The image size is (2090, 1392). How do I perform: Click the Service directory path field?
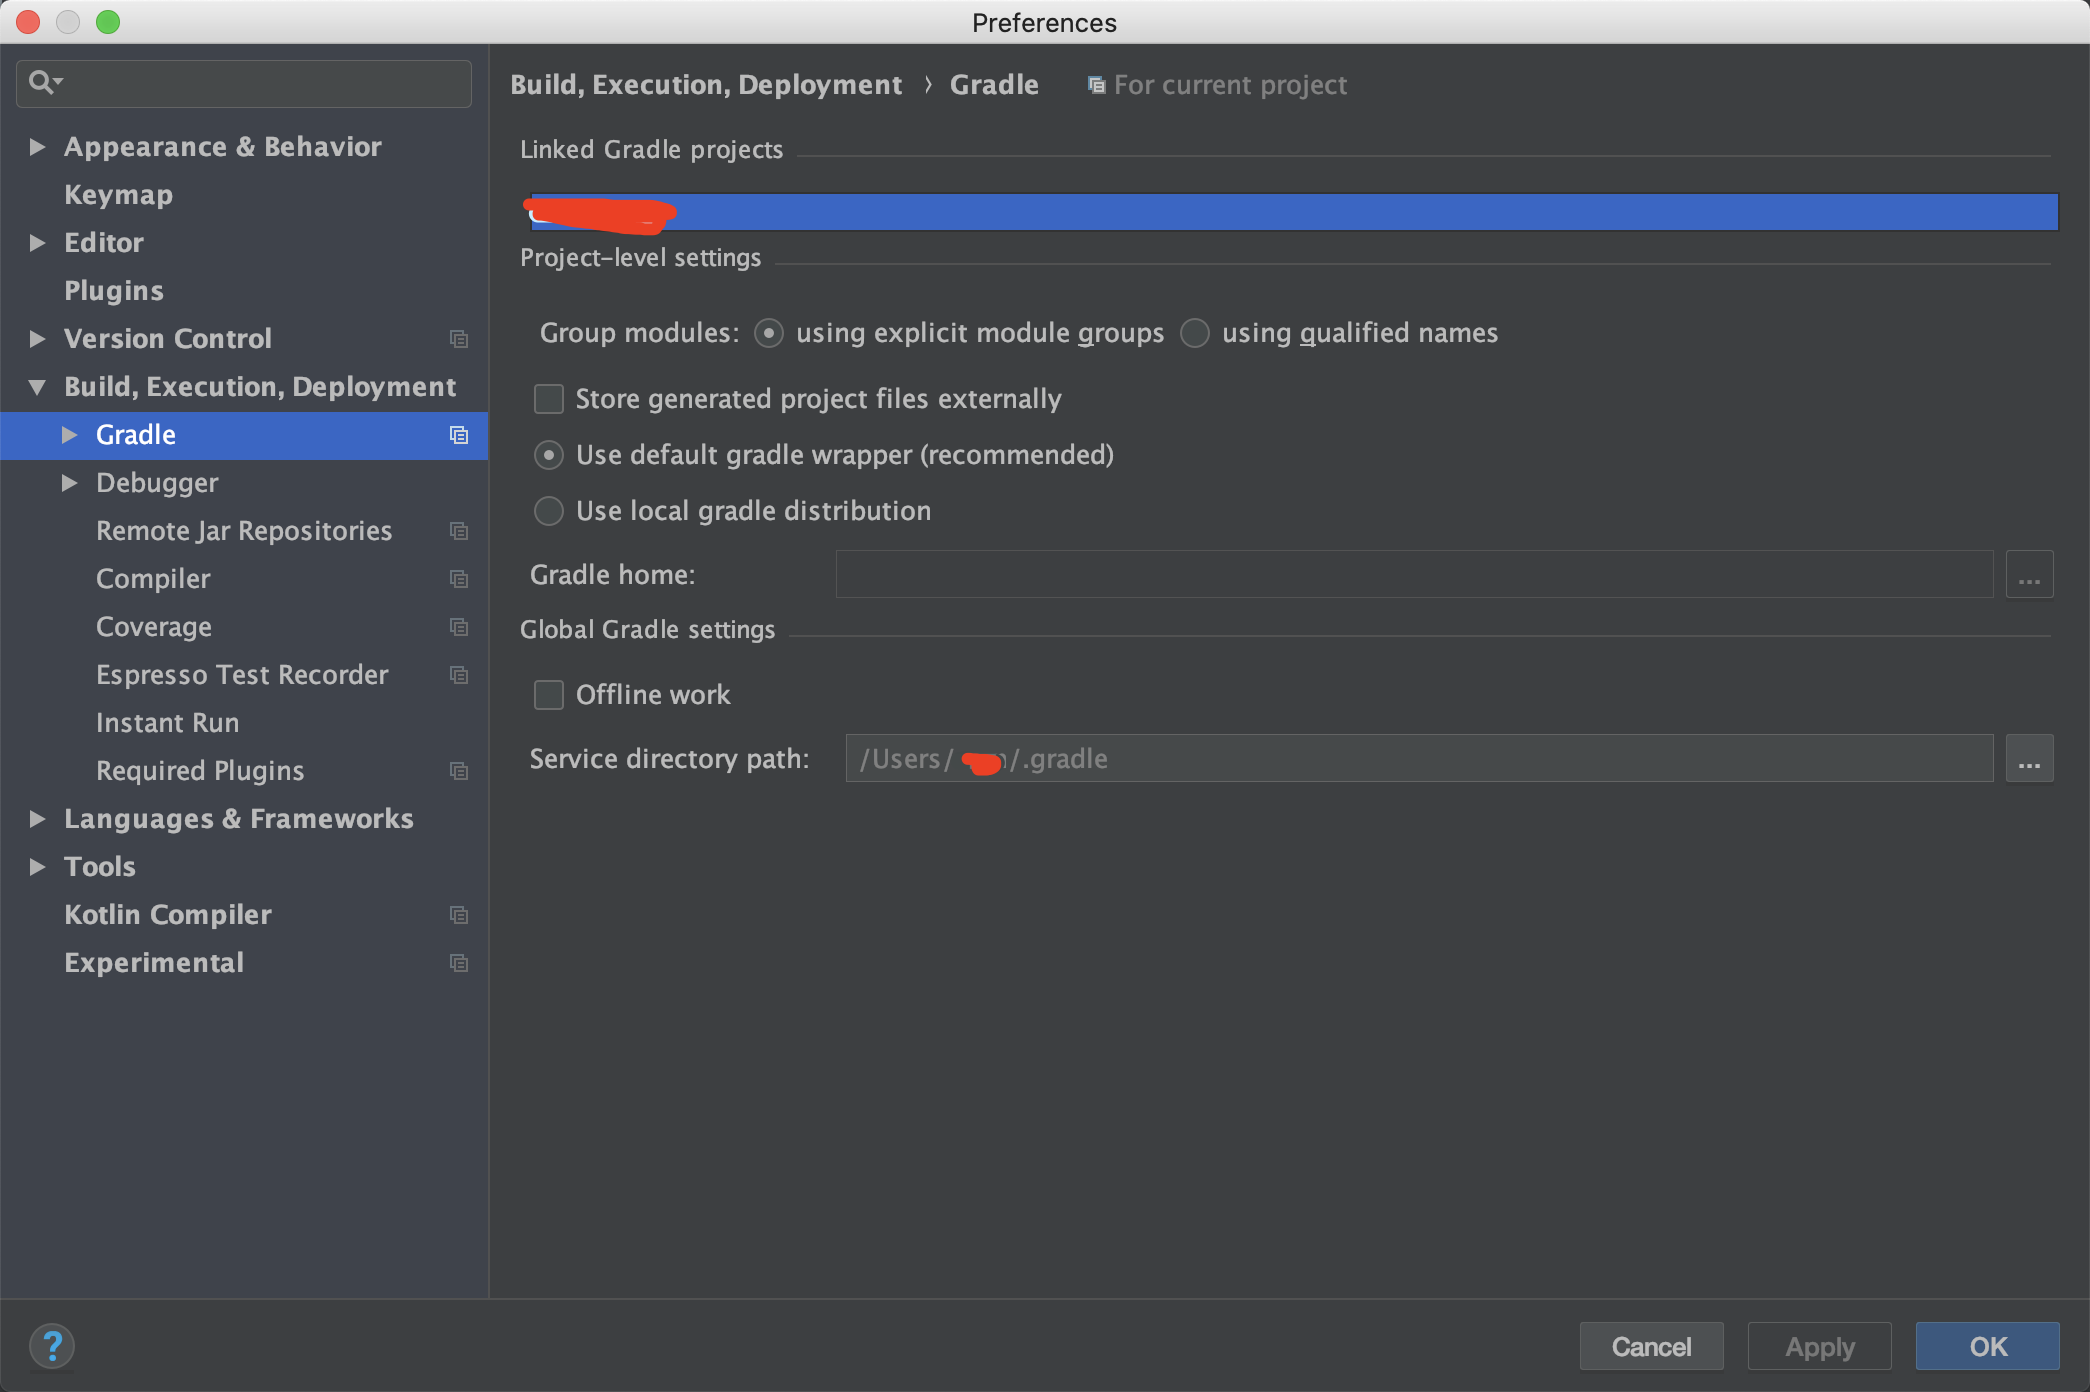pyautogui.click(x=1418, y=759)
